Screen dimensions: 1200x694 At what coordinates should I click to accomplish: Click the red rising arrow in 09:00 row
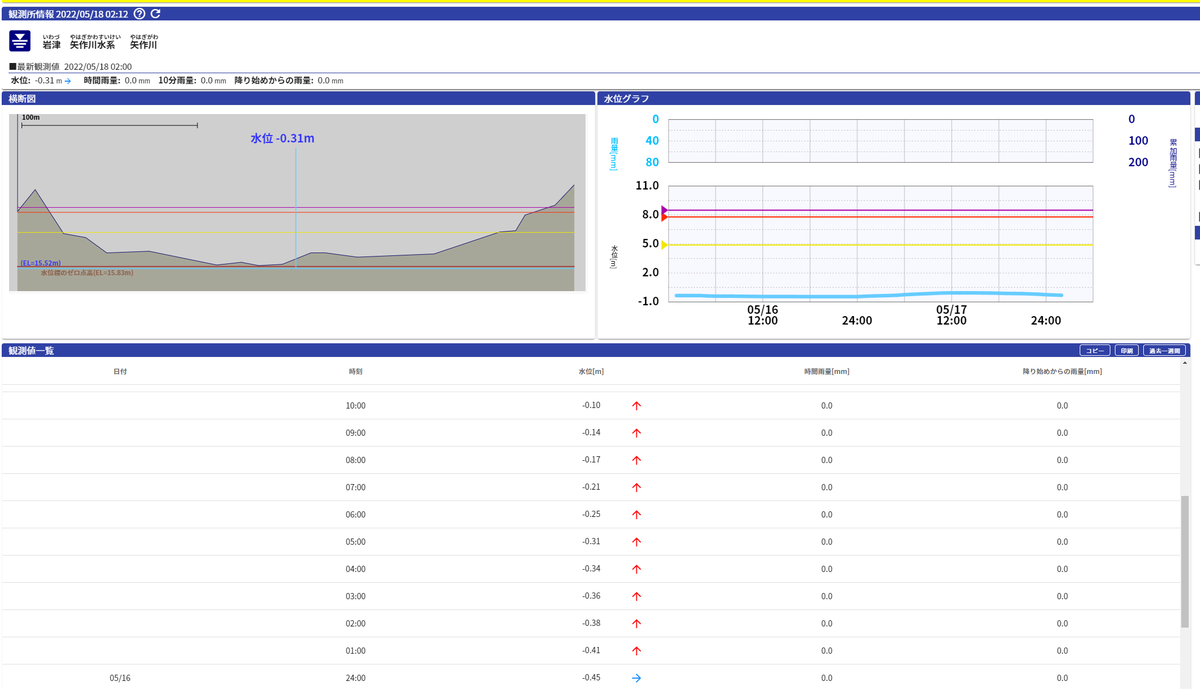[x=636, y=433]
